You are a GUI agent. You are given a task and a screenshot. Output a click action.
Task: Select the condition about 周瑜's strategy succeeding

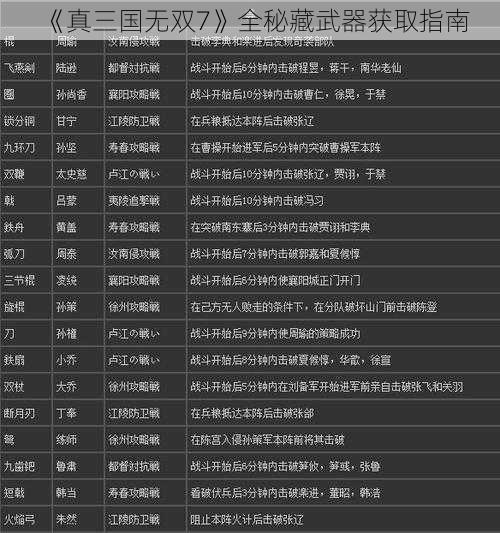pos(275,333)
